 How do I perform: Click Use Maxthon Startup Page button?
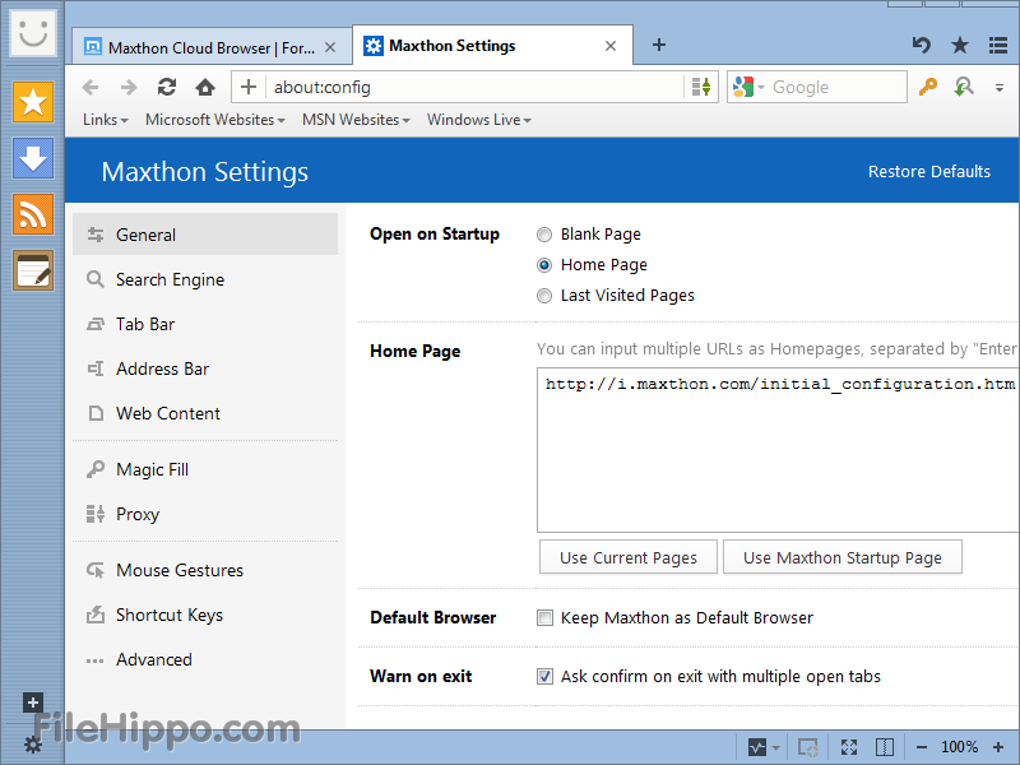842,557
